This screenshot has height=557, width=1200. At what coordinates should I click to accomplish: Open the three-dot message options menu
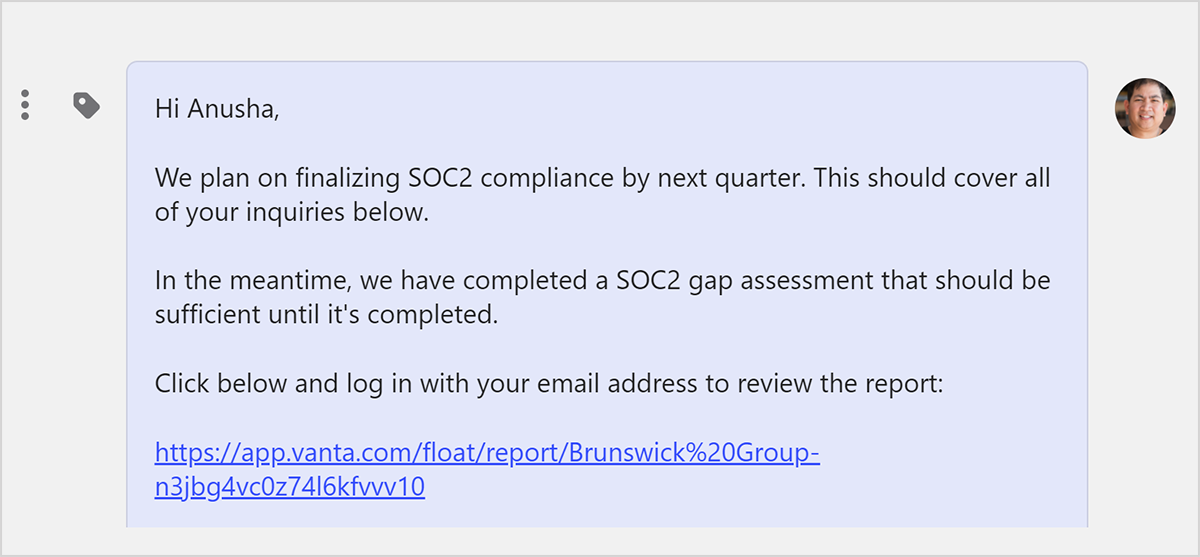coord(25,105)
